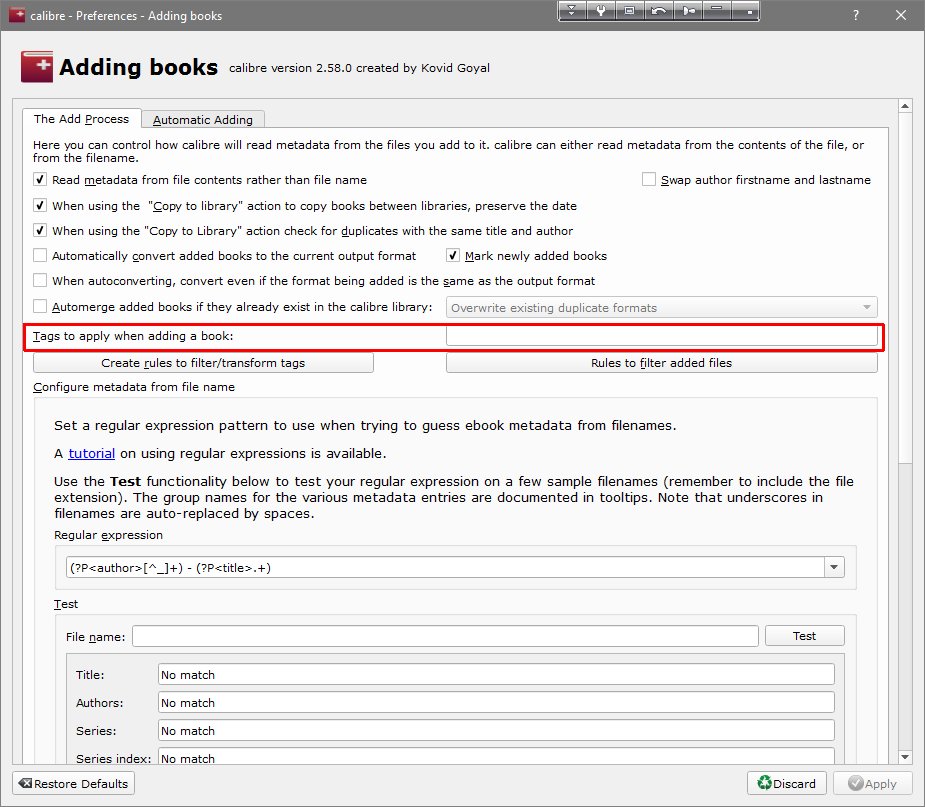Click Tags to apply when adding a book field
Image resolution: width=925 pixels, height=807 pixels.
pyautogui.click(x=661, y=336)
